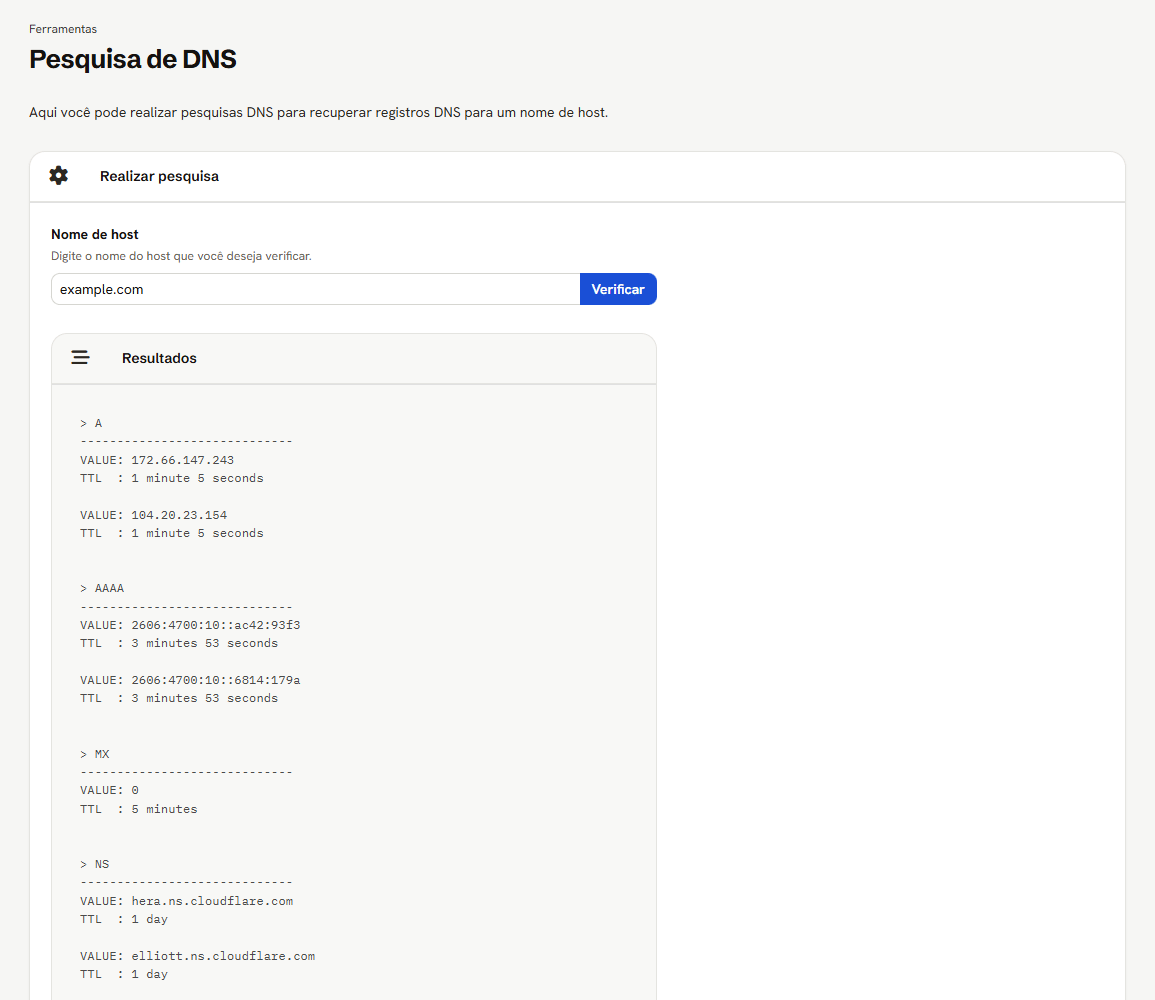1155x1000 pixels.
Task: Select elliott.ns.cloudflare.com nameserver value
Action: 223,957
